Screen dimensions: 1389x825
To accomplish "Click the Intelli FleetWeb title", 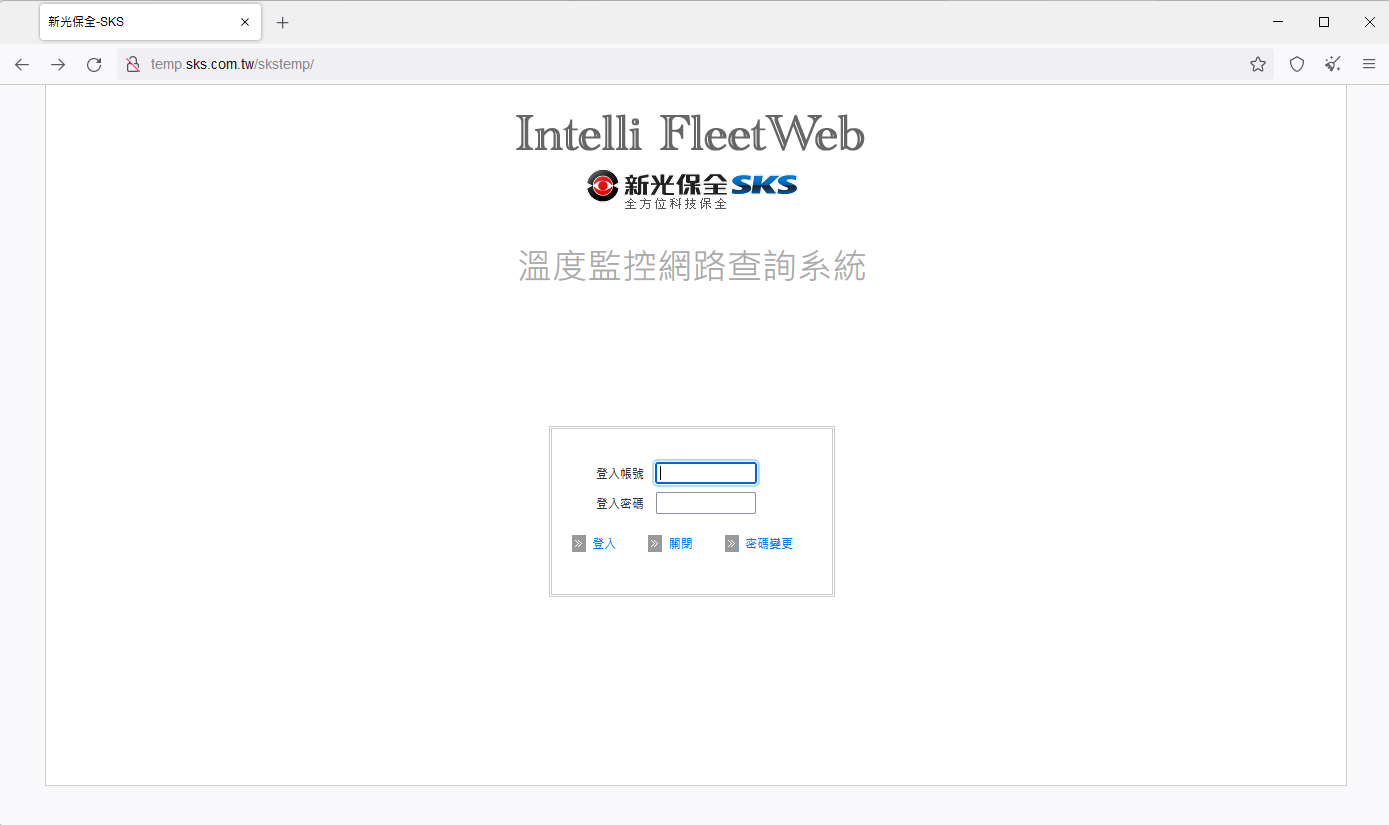I will (690, 134).
